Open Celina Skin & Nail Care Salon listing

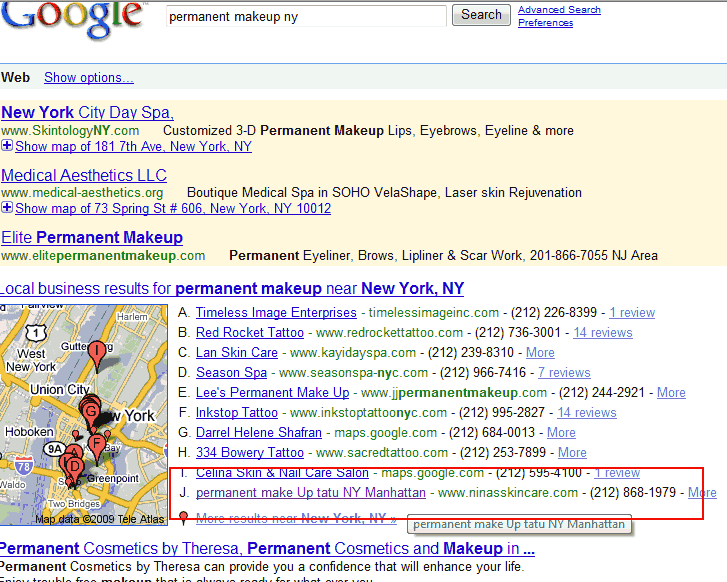tap(282, 473)
